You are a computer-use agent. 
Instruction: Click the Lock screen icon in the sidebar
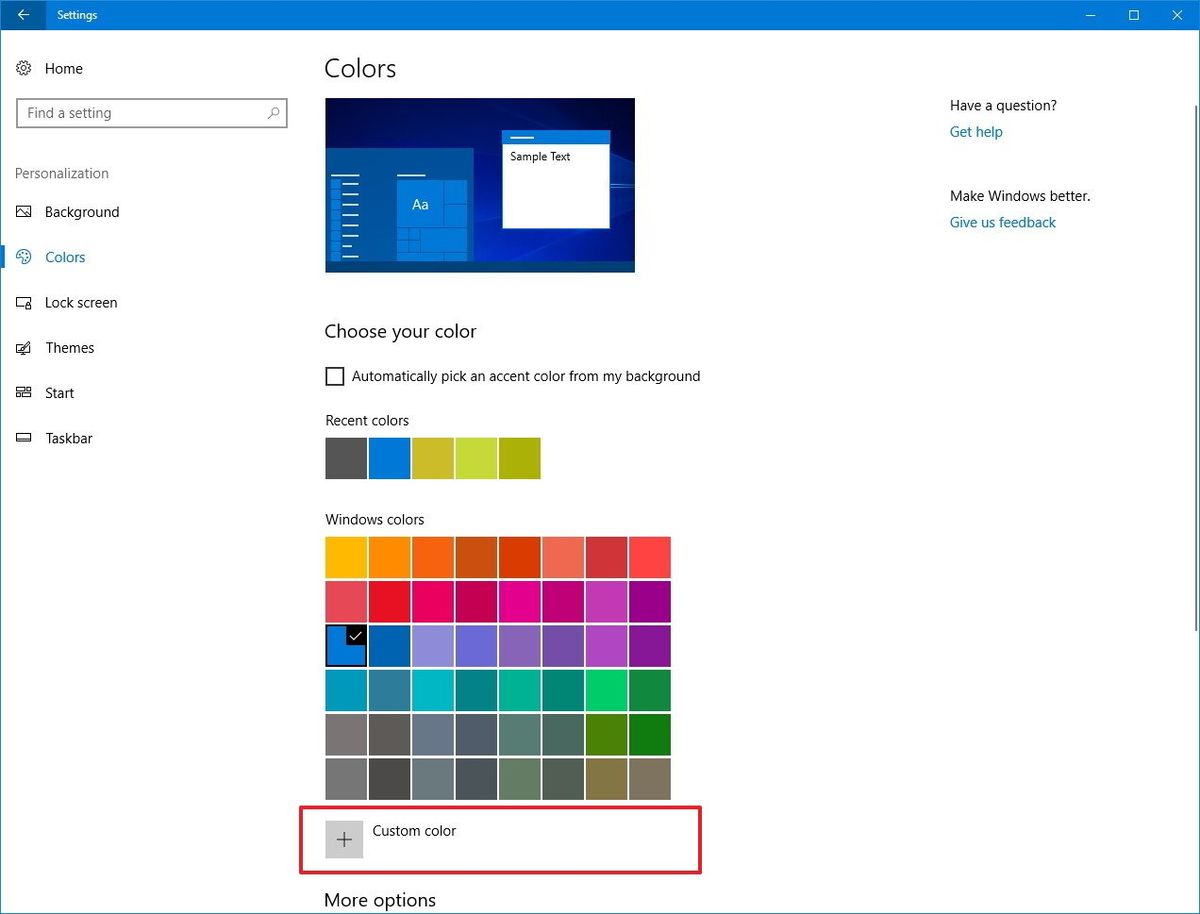[x=24, y=302]
